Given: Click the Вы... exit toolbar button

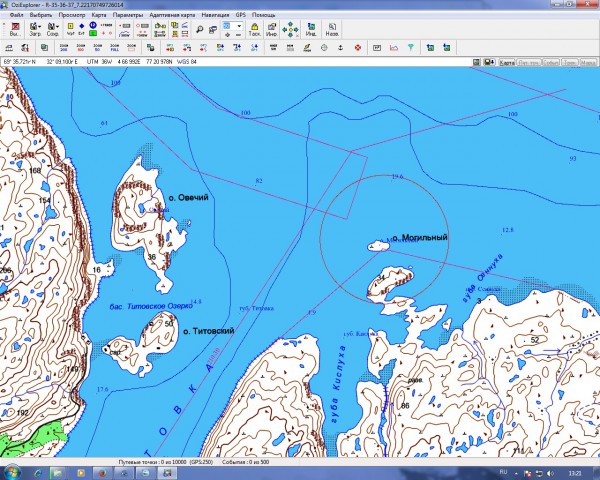Looking at the screenshot, I should pos(15,29).
